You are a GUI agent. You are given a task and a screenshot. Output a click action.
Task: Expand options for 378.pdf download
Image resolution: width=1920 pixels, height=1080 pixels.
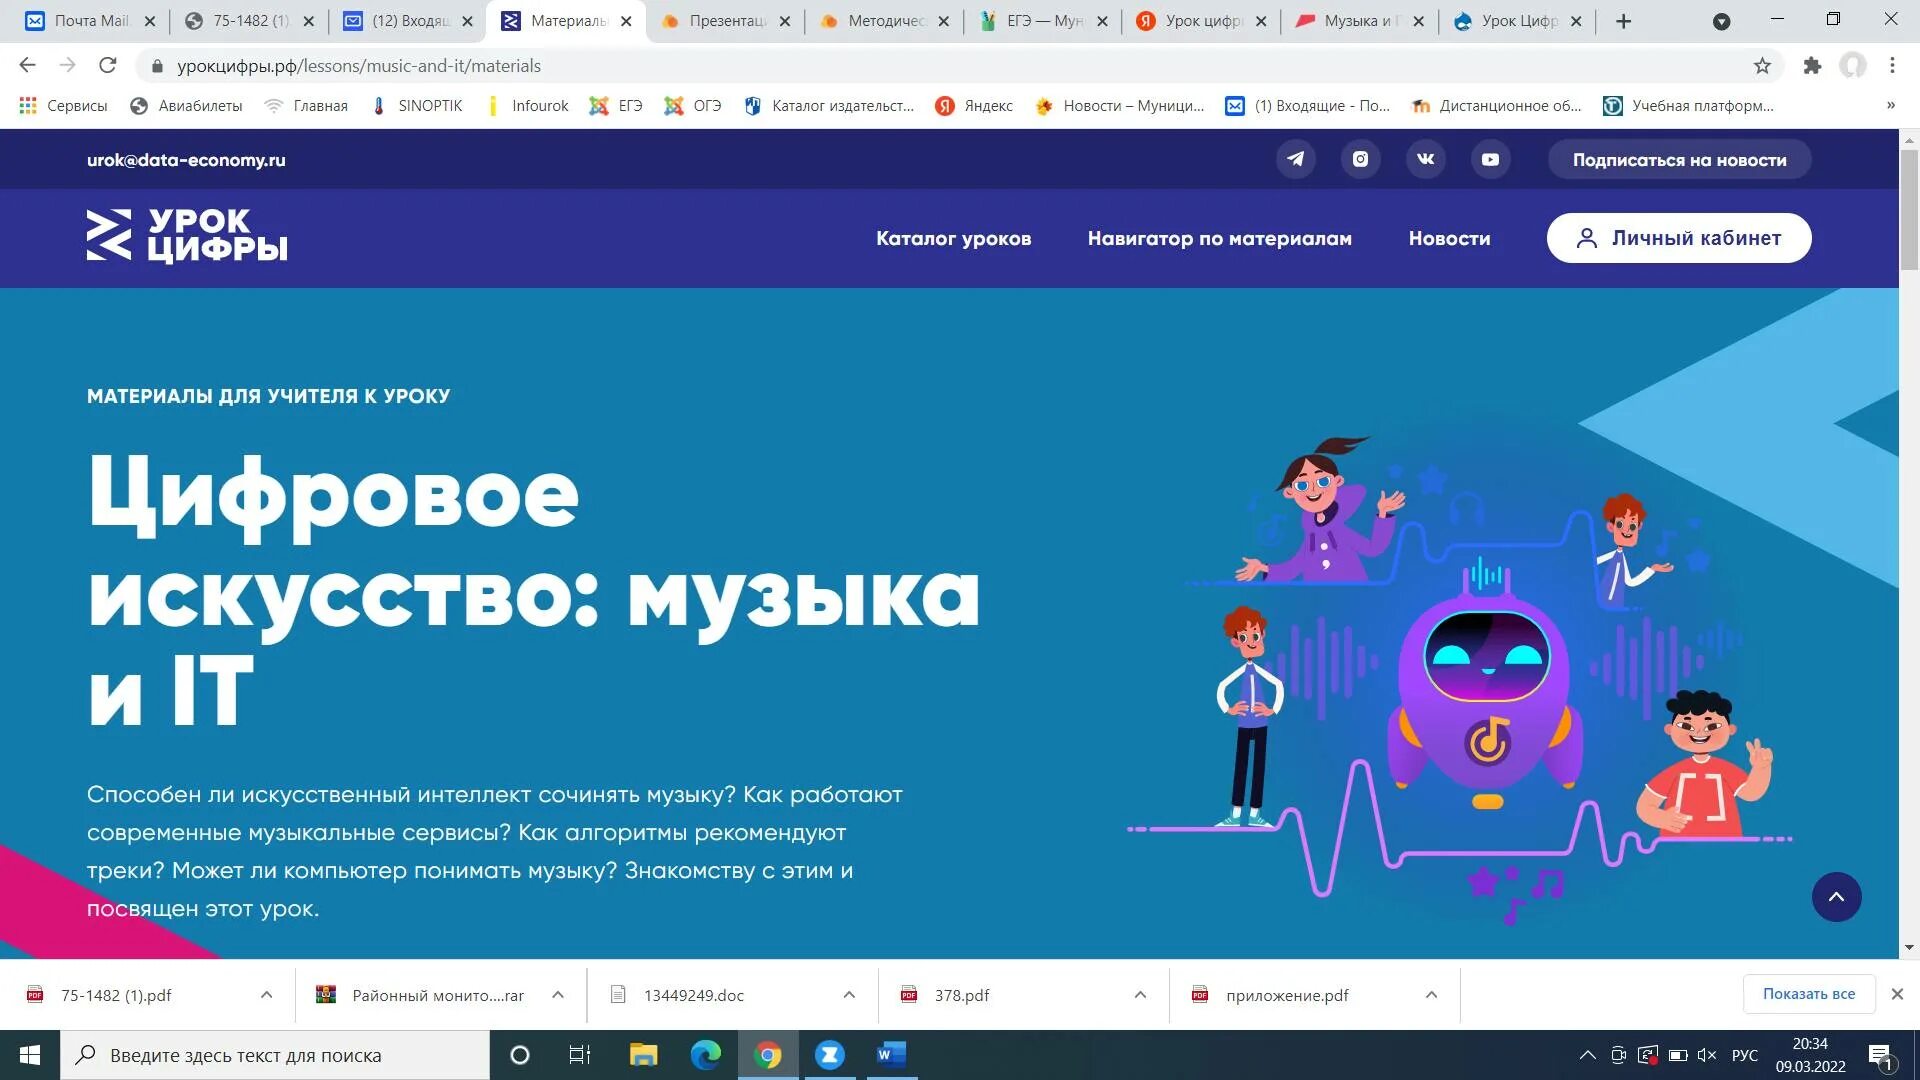click(x=1139, y=995)
